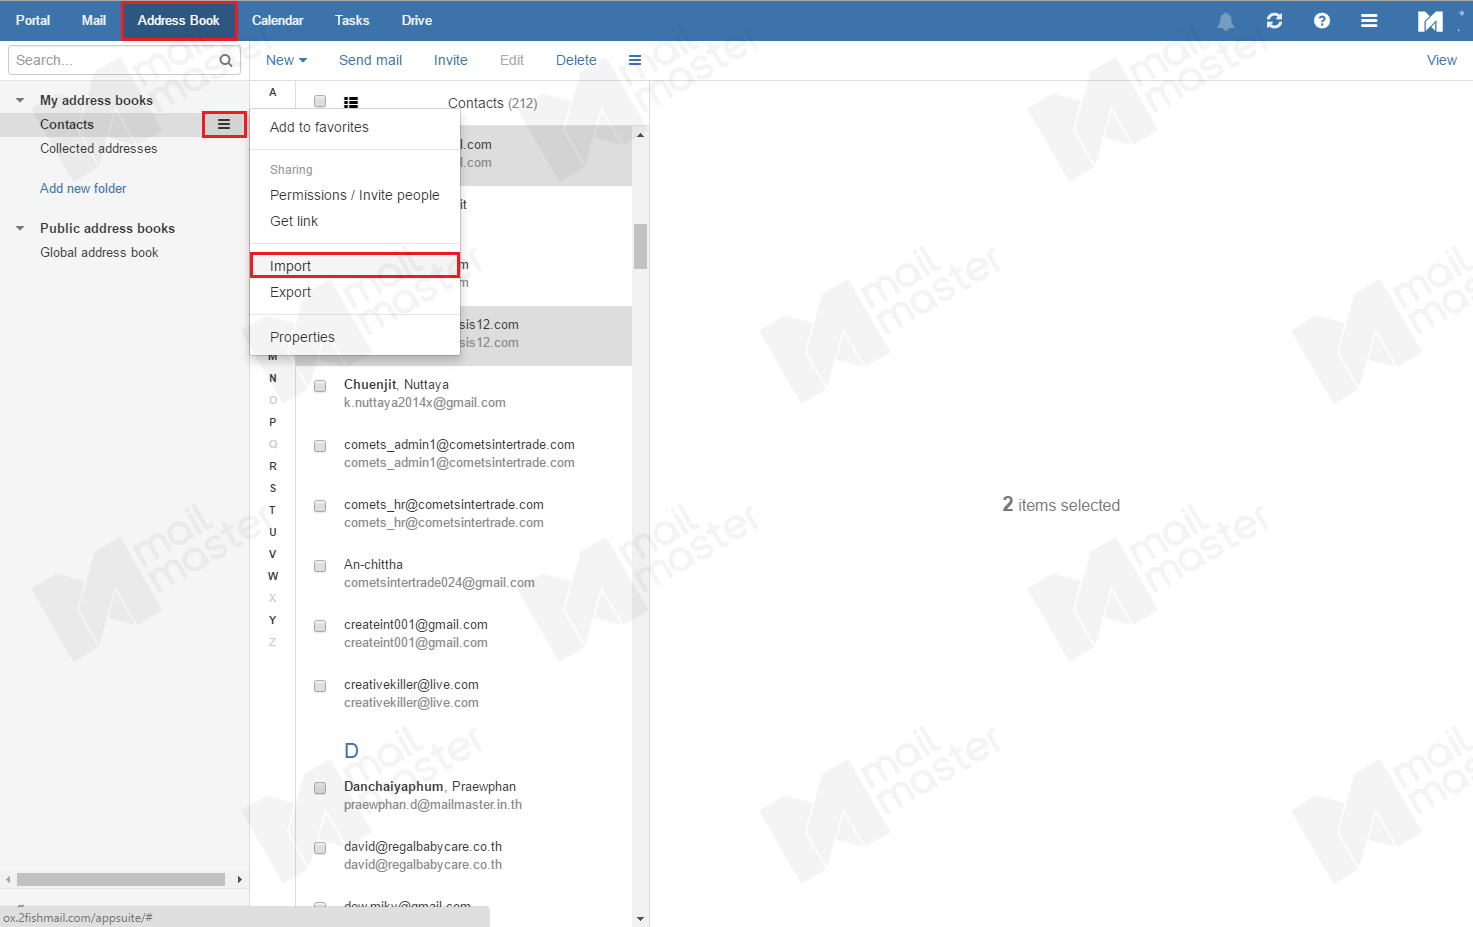Click Send mail in toolbar
The height and width of the screenshot is (927, 1473).
370,60
